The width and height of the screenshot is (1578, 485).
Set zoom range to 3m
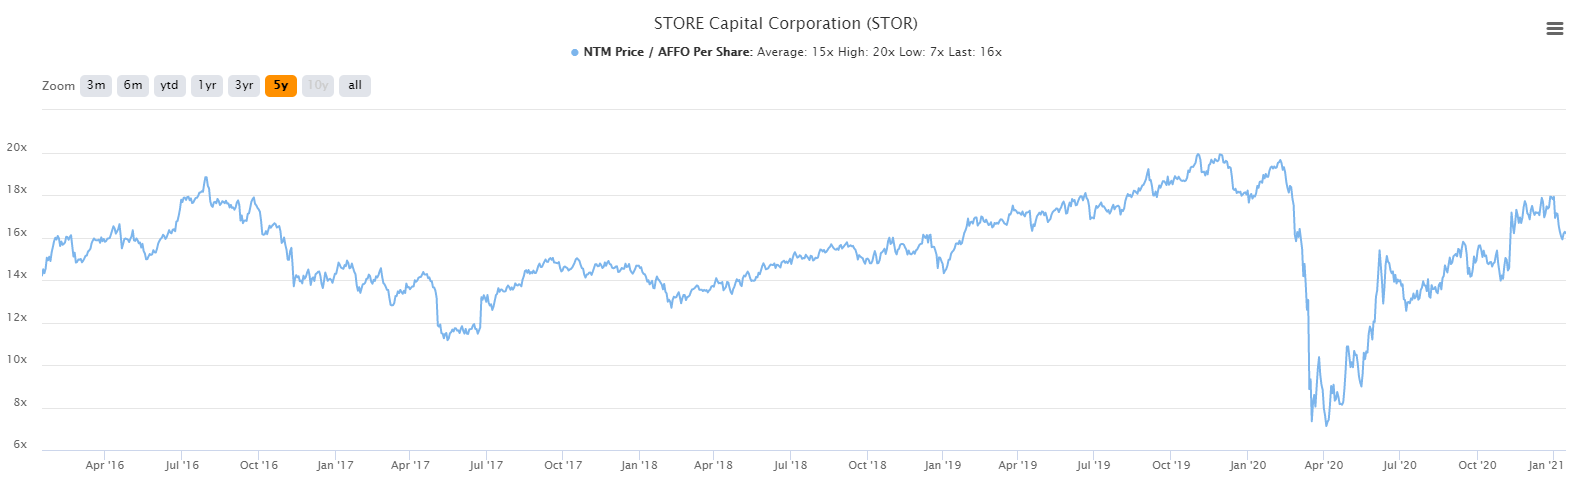[x=96, y=86]
